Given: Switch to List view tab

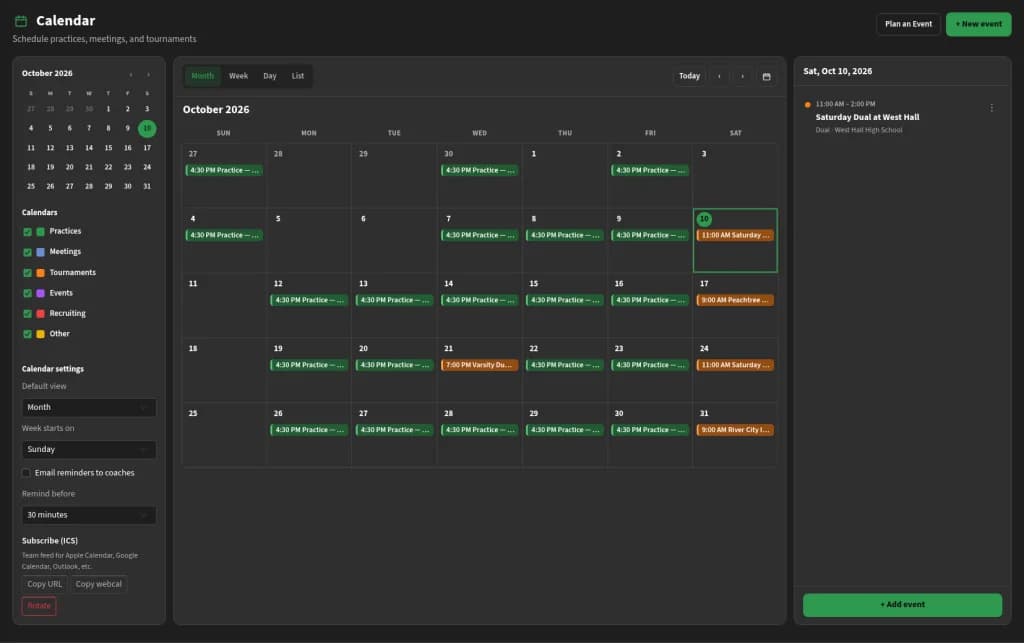Looking at the screenshot, I should click(298, 76).
